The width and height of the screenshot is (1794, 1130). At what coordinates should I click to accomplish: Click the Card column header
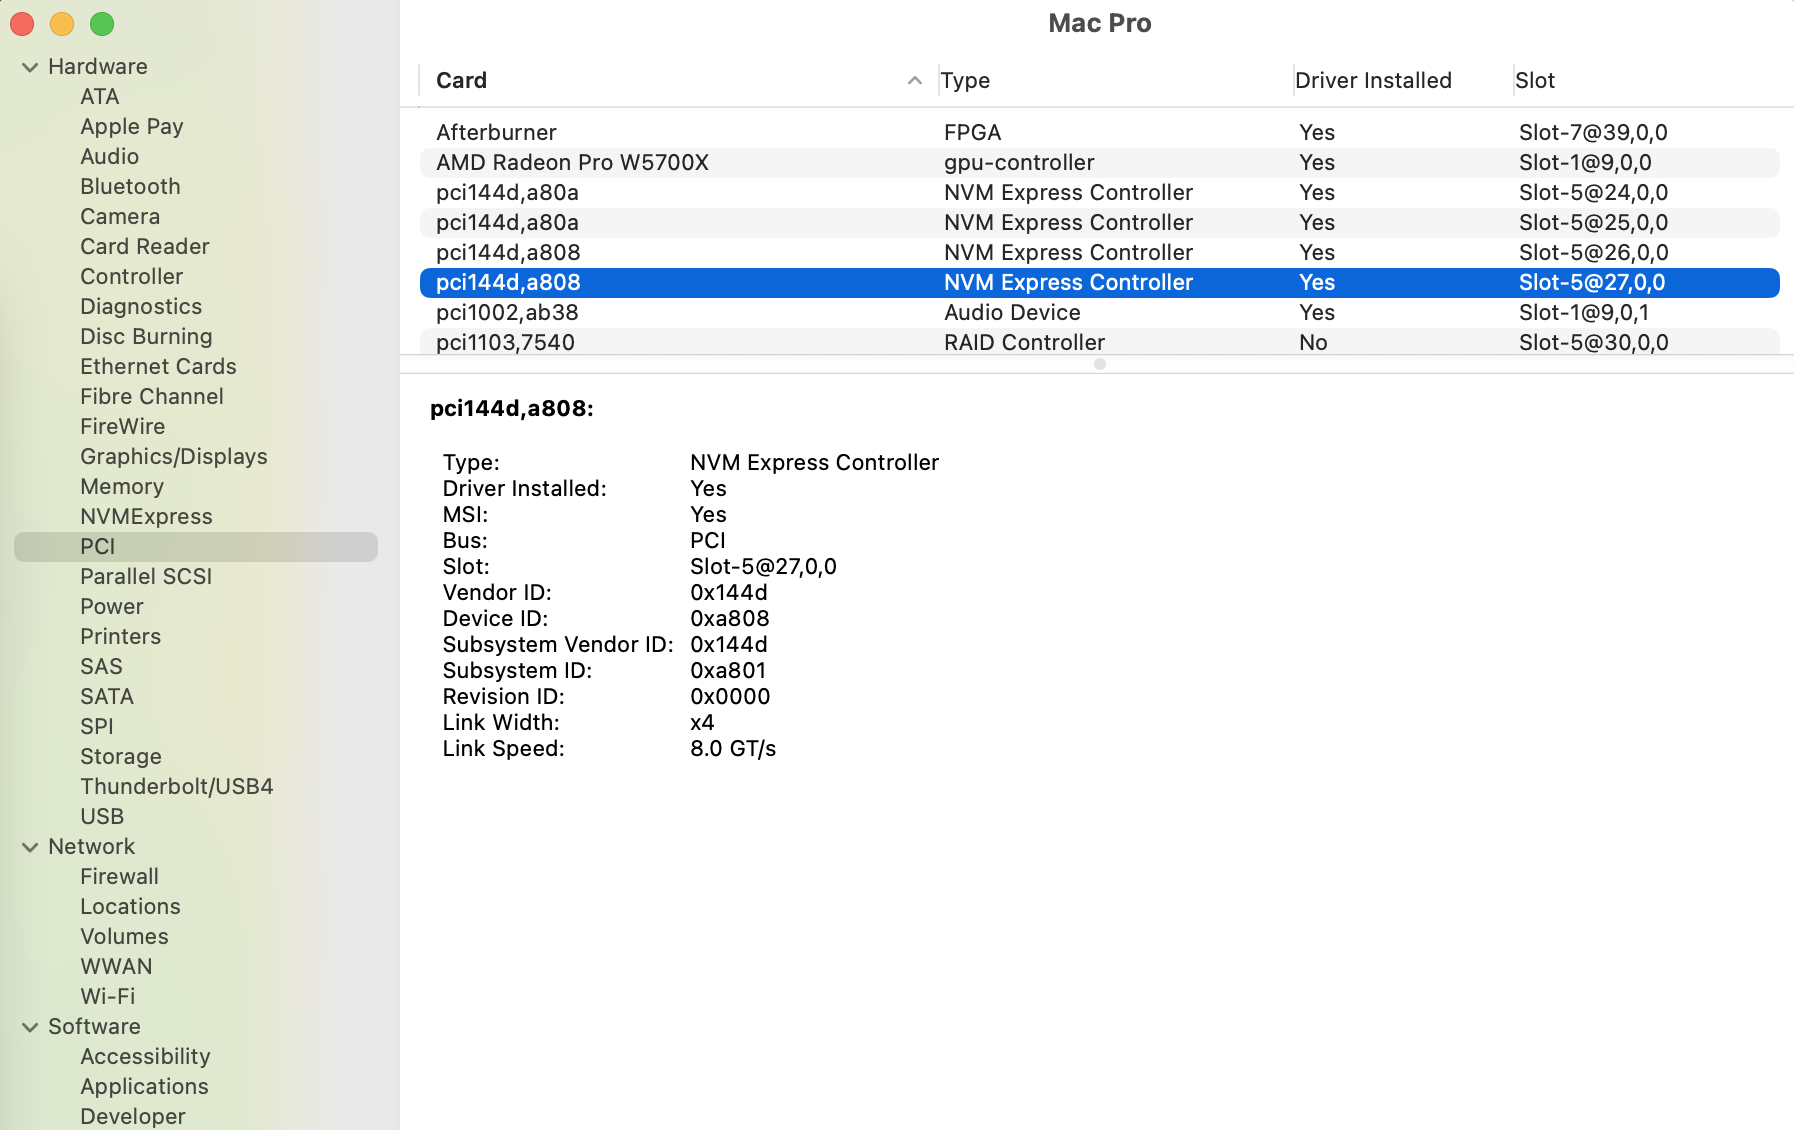[x=461, y=80]
